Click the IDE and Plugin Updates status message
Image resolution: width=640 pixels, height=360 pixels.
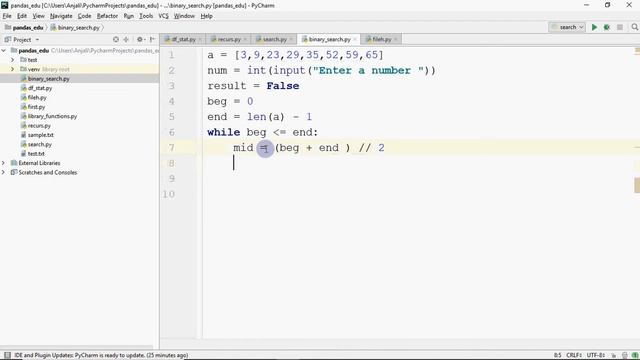[x=101, y=355]
